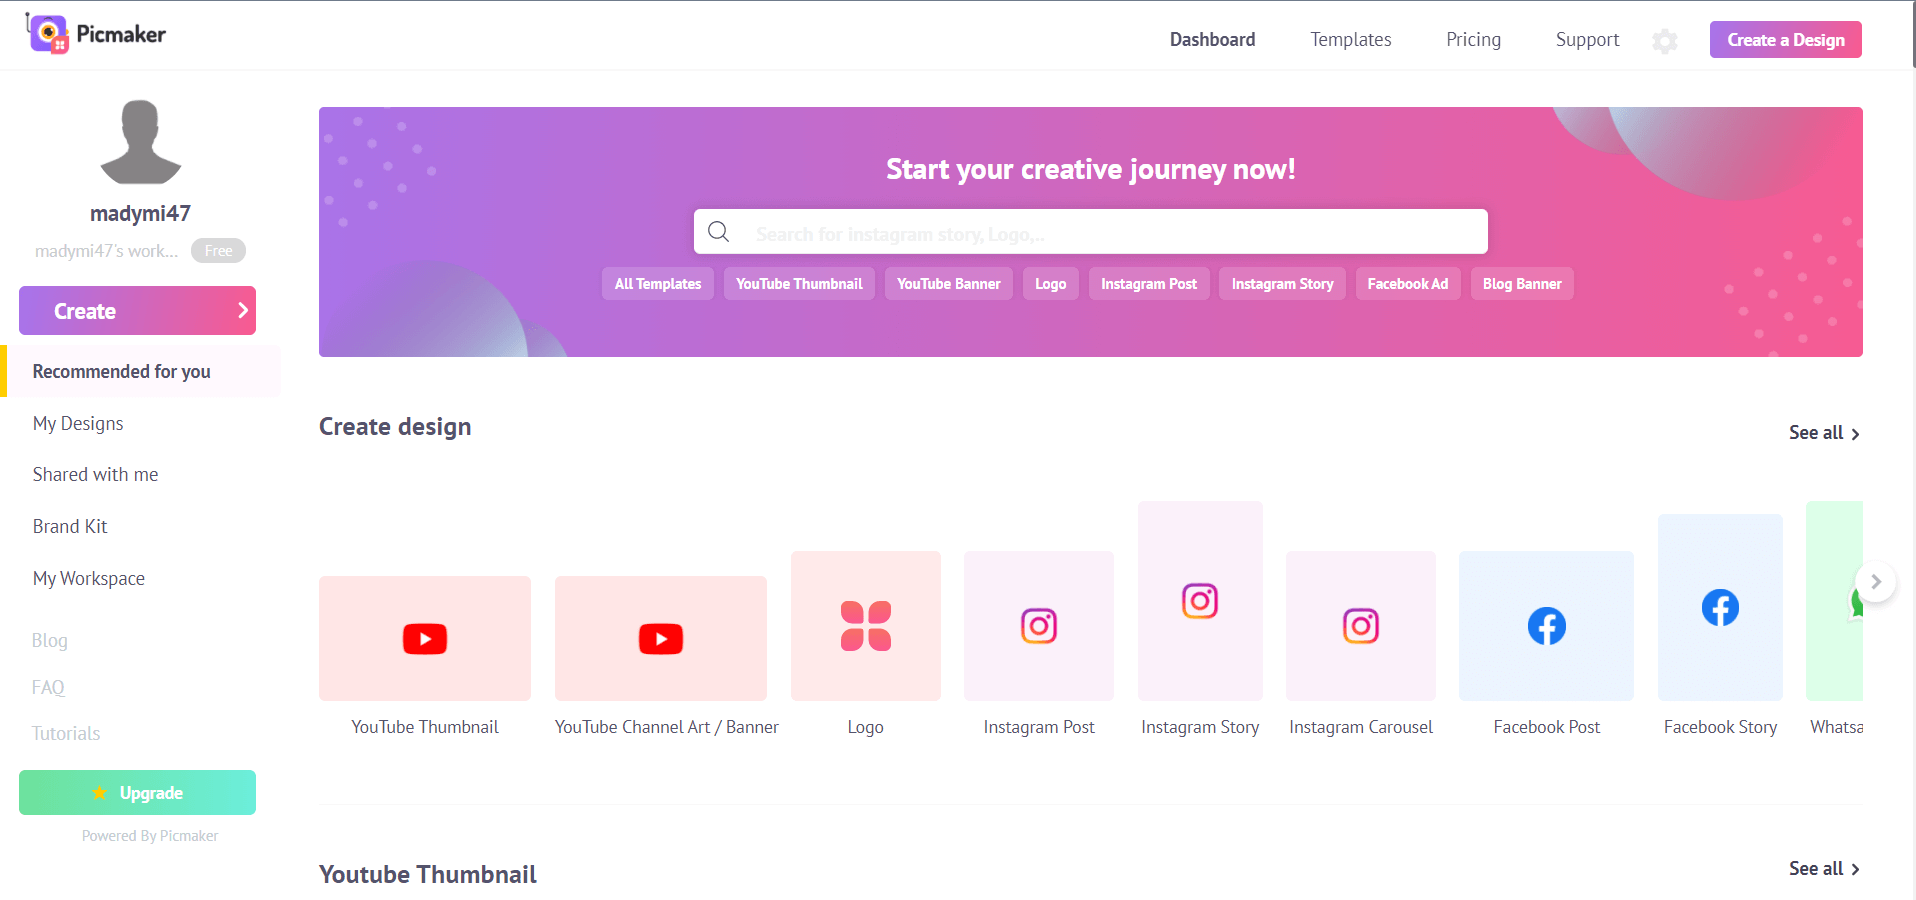Go to the Pricing page
The width and height of the screenshot is (1916, 900).
coord(1473,40)
